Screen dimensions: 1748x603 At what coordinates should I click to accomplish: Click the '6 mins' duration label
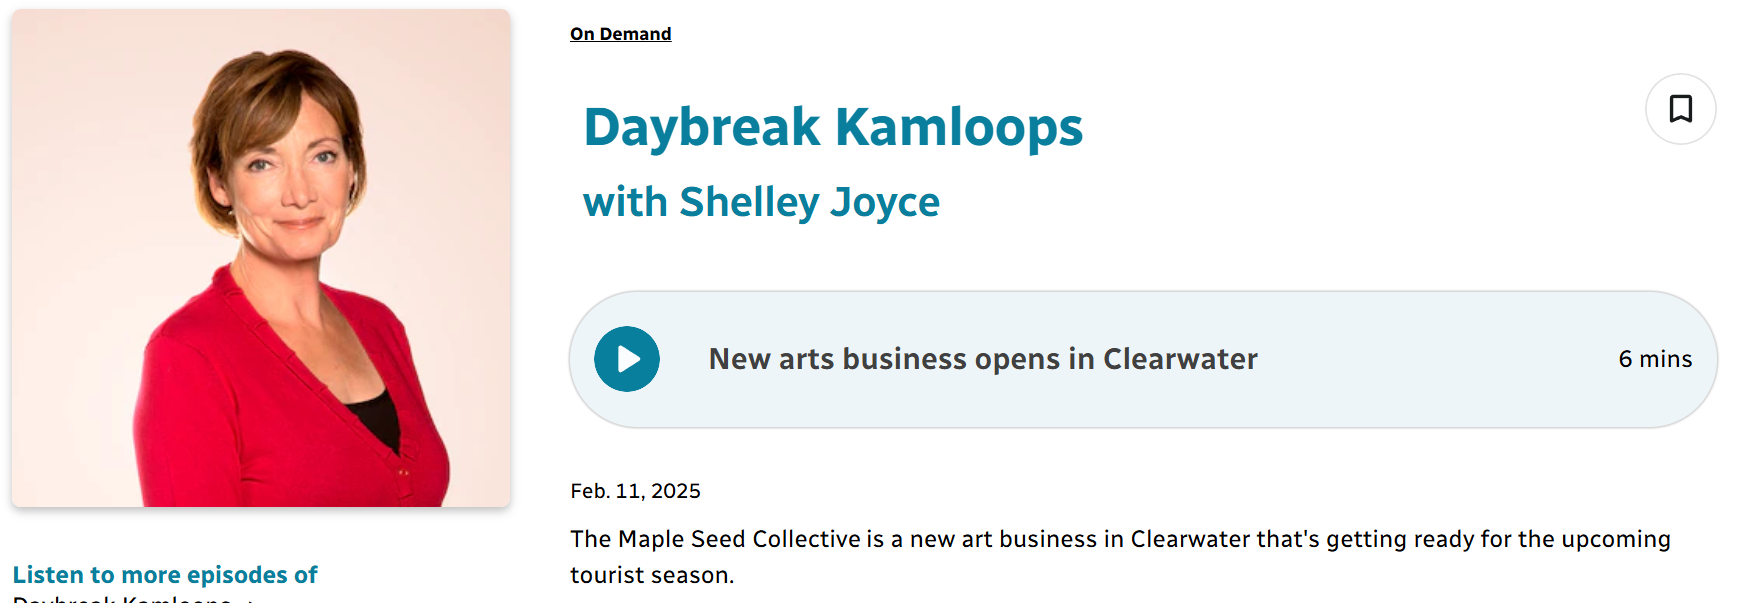click(1655, 359)
